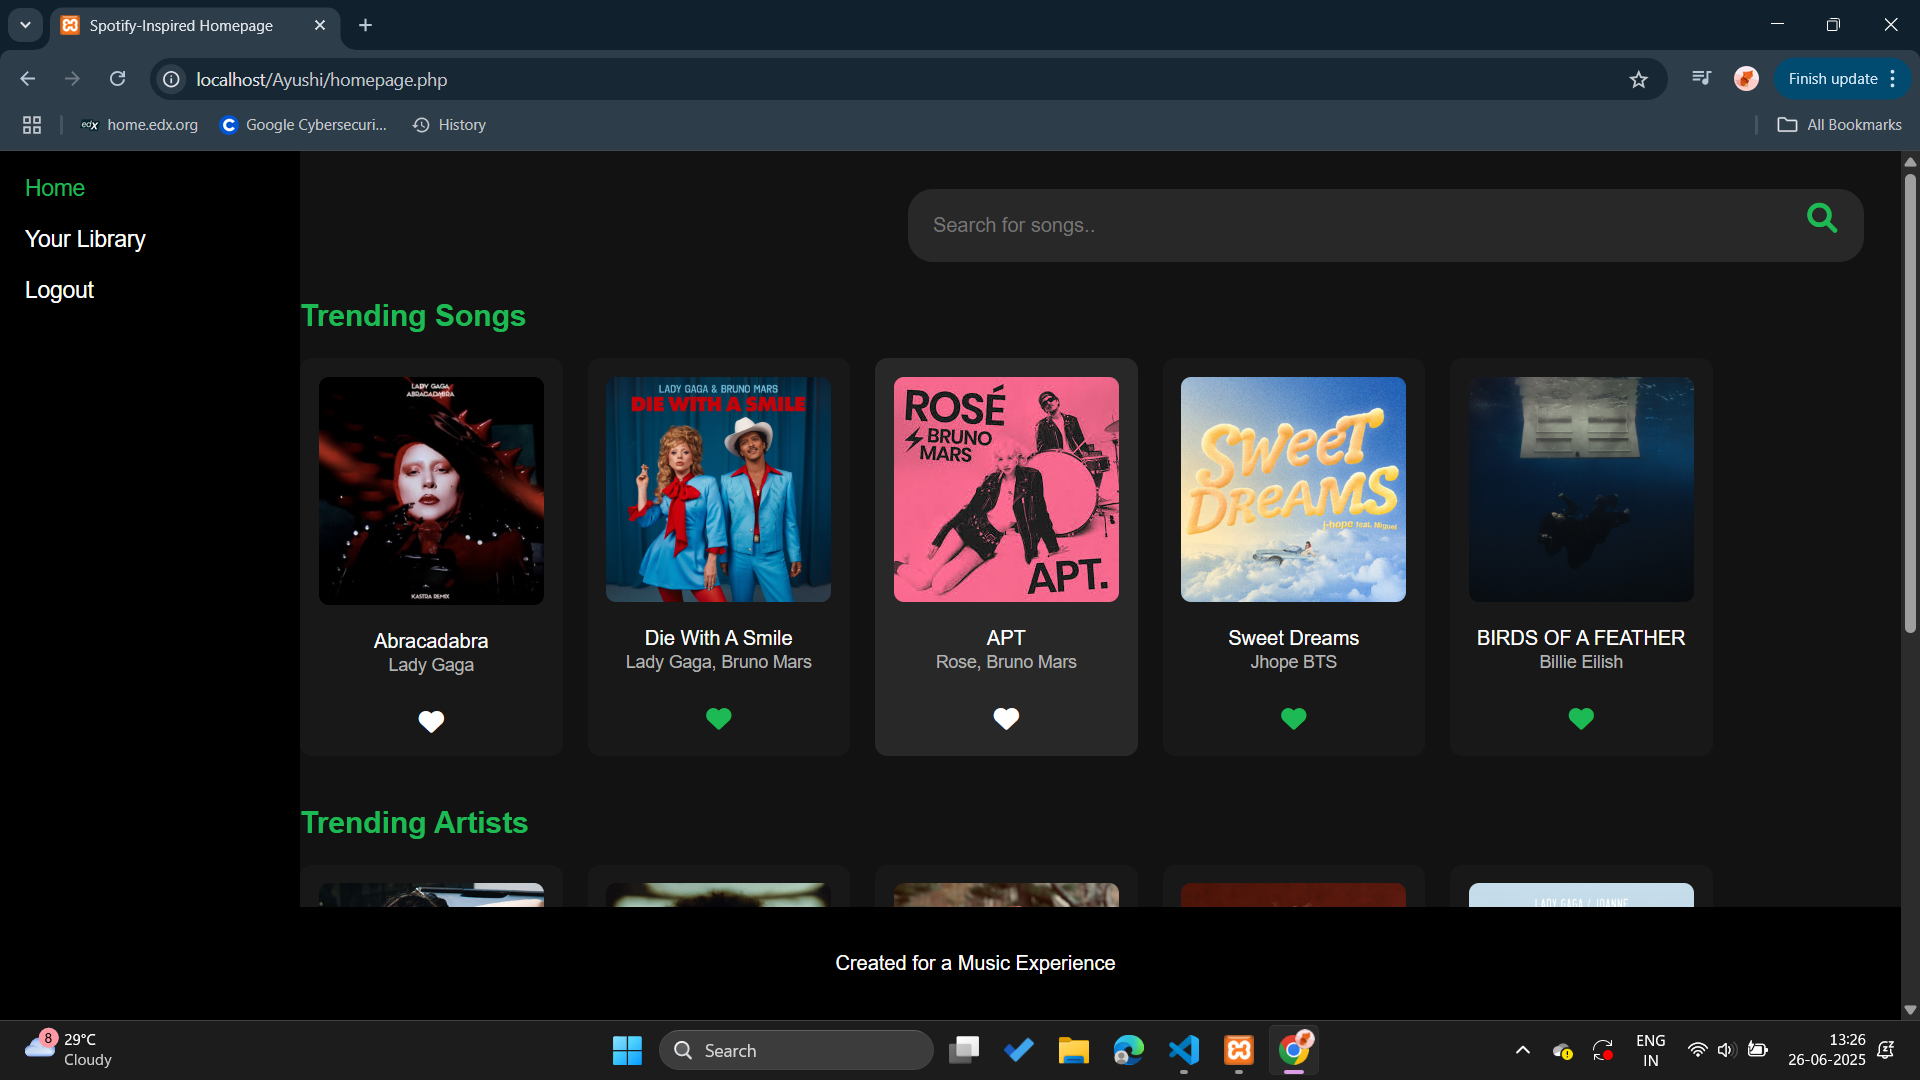Viewport: 1920px width, 1080px height.
Task: Click the green search magnifier icon
Action: (1822, 218)
